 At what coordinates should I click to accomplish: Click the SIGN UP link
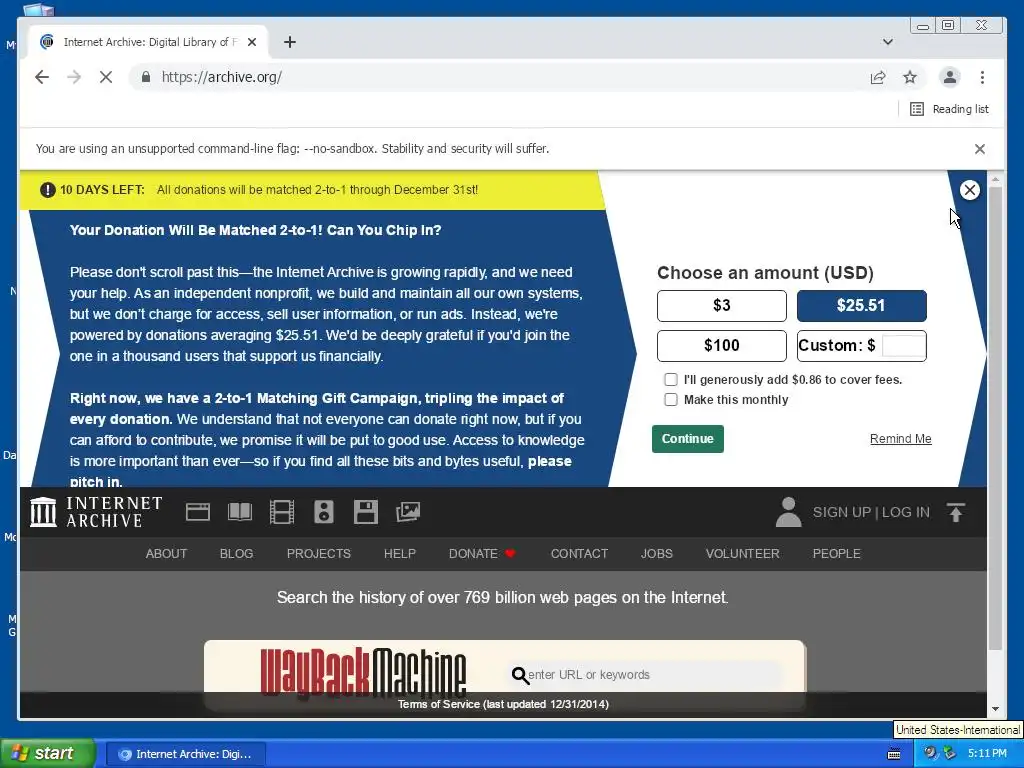tap(842, 512)
